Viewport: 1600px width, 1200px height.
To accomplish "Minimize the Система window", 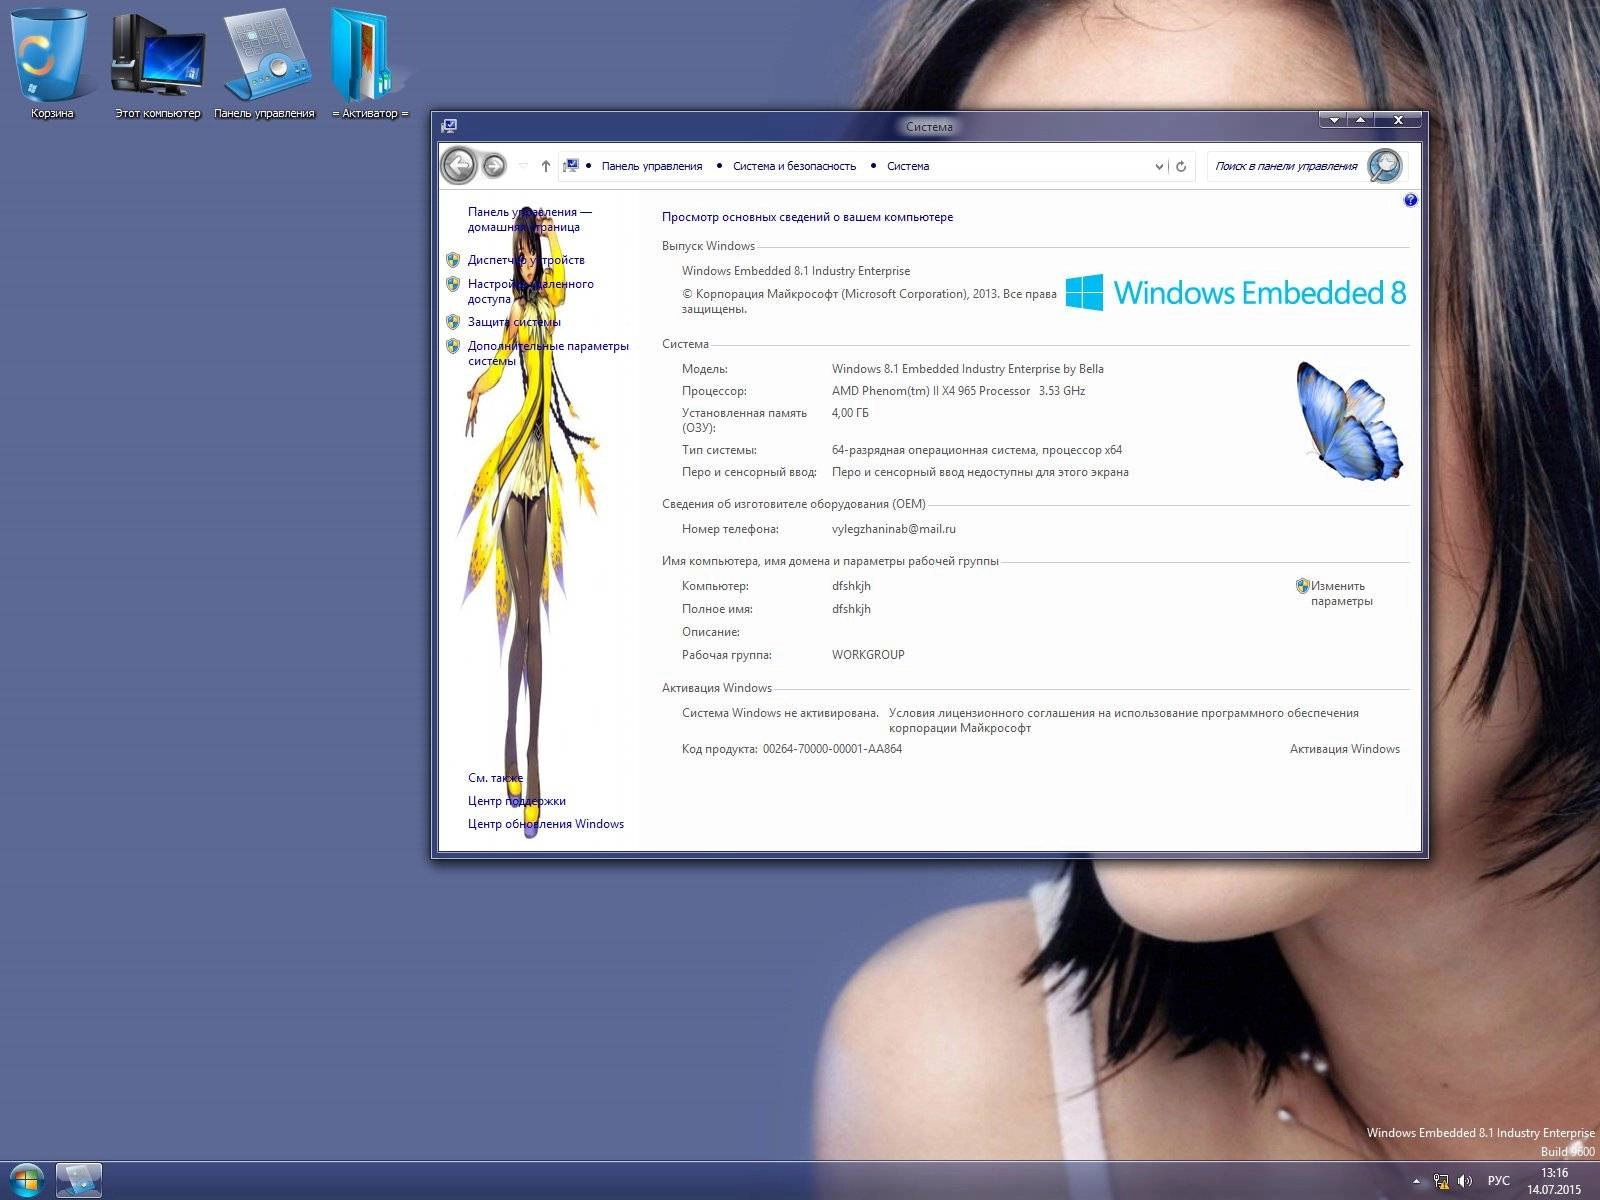I will coord(1334,120).
